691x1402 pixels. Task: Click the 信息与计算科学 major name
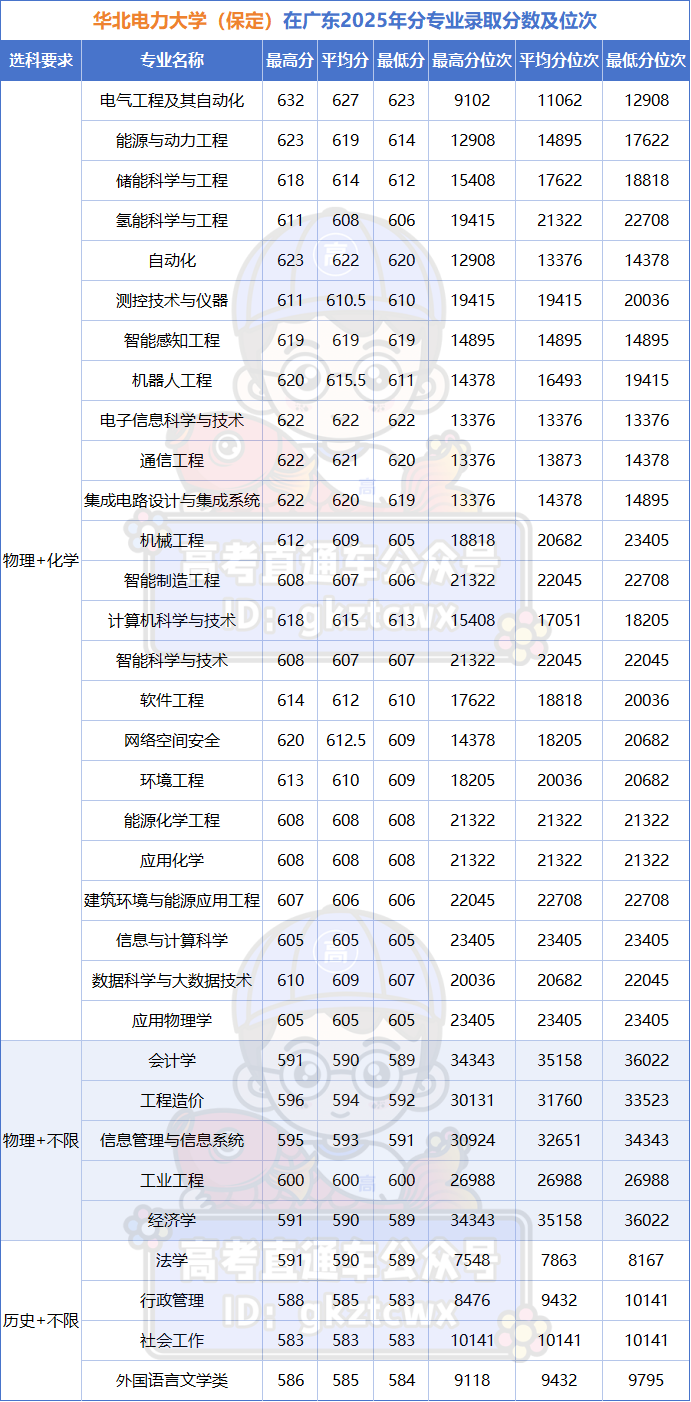click(172, 940)
